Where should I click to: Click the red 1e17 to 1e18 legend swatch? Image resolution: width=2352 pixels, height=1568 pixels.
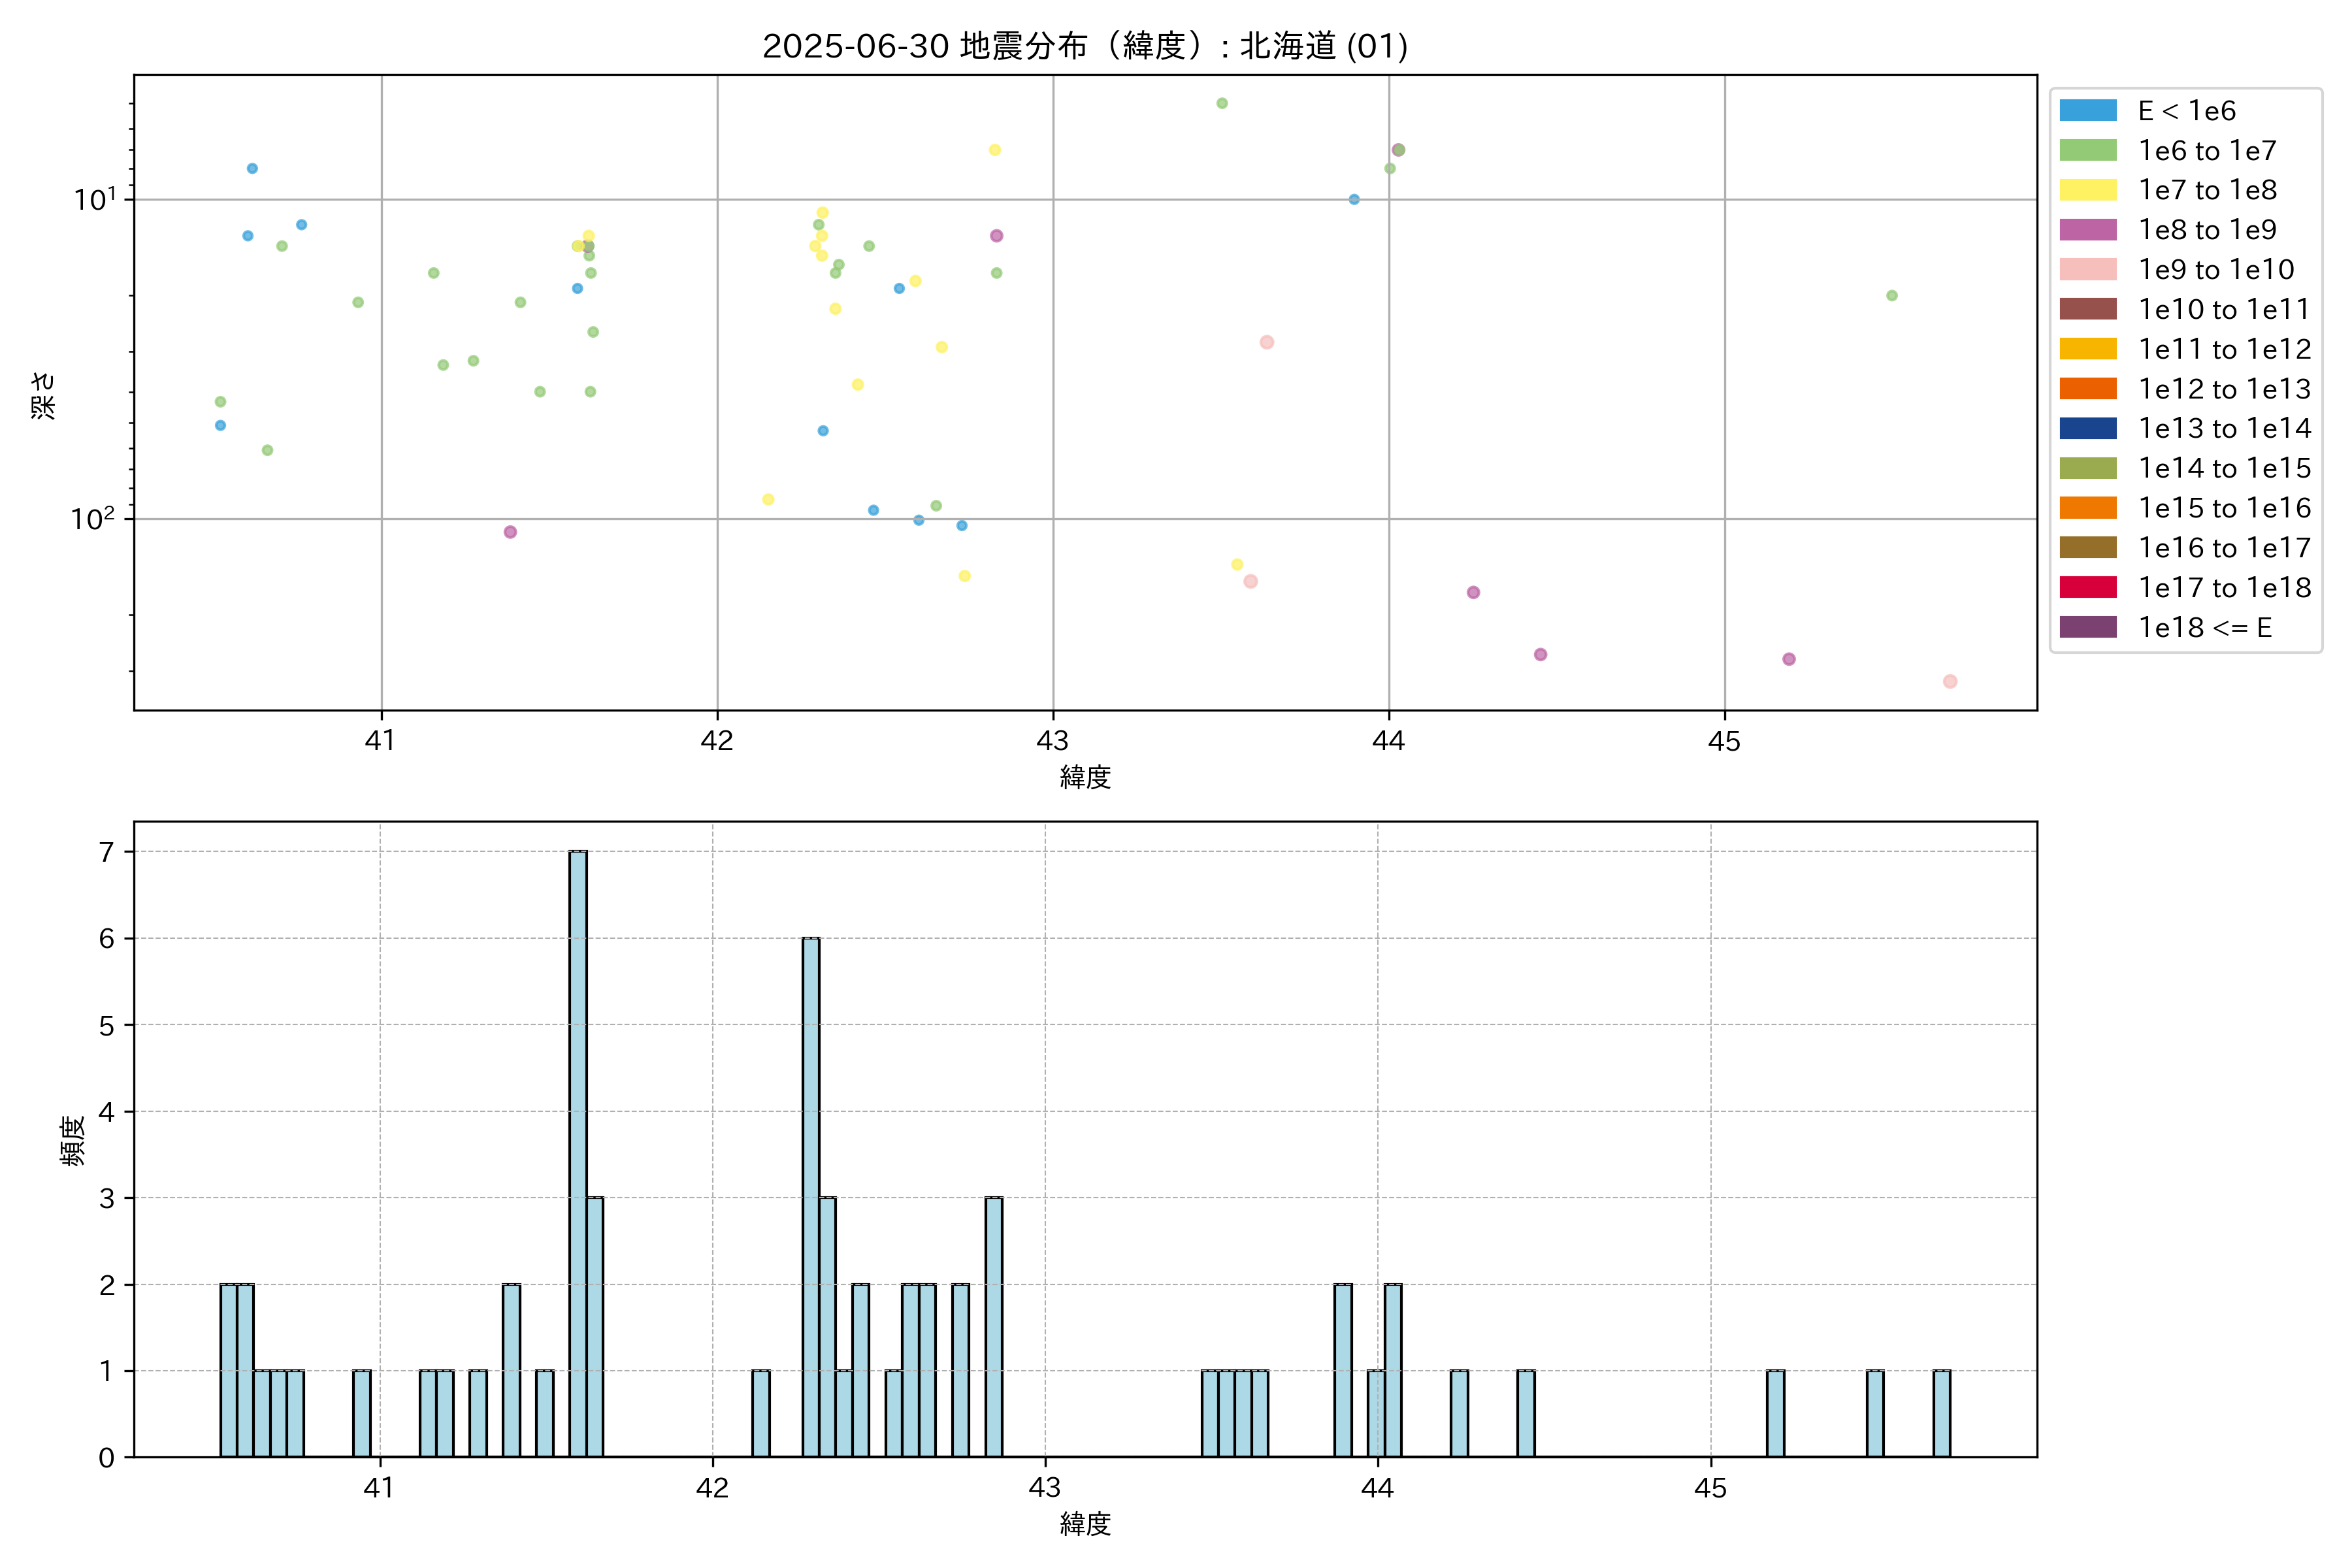click(x=2087, y=587)
